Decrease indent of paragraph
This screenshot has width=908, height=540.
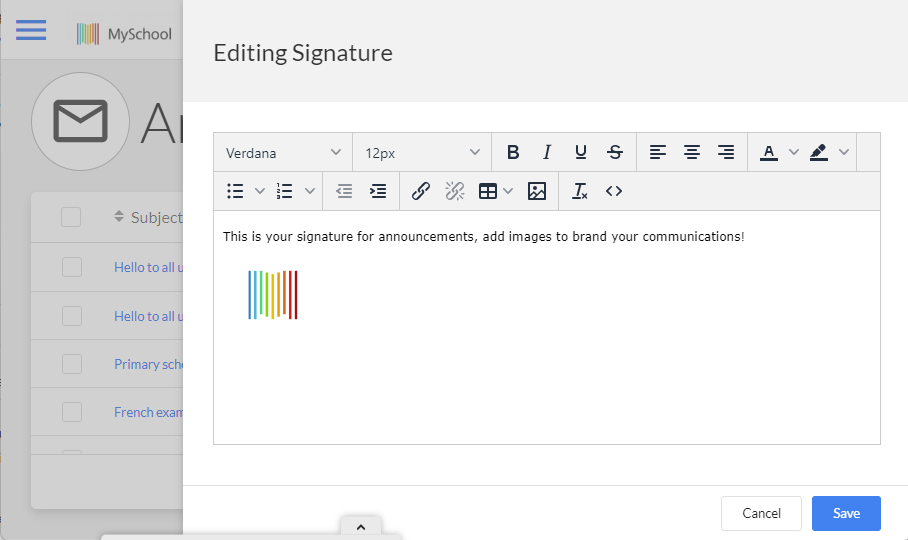coord(344,191)
